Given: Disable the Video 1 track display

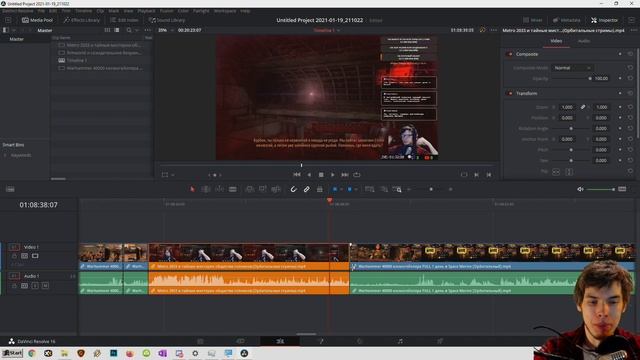Looking at the screenshot, I should 35,256.
